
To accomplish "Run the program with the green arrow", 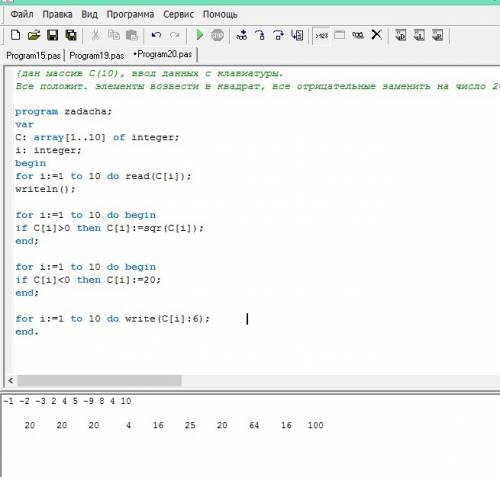I will (x=200, y=35).
